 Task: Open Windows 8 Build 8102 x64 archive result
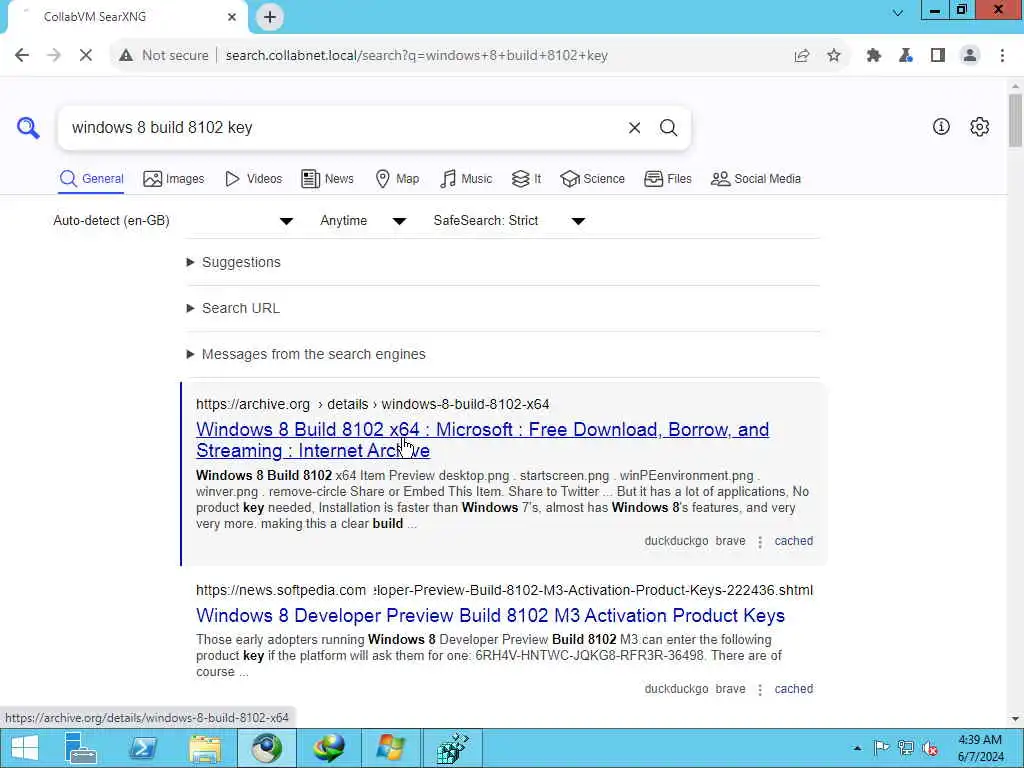[483, 440]
